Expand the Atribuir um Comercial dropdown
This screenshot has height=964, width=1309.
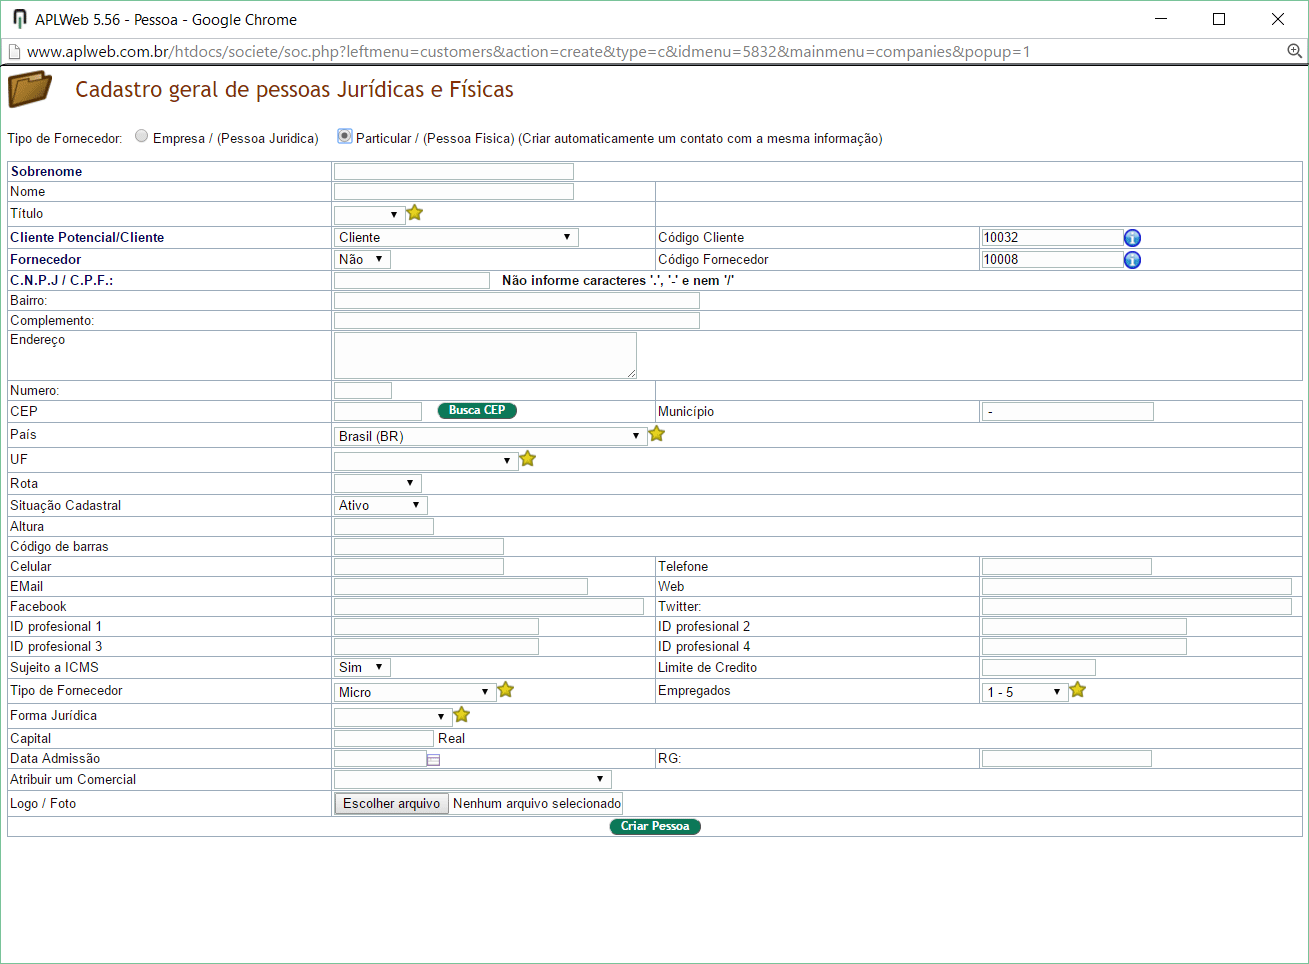[472, 779]
